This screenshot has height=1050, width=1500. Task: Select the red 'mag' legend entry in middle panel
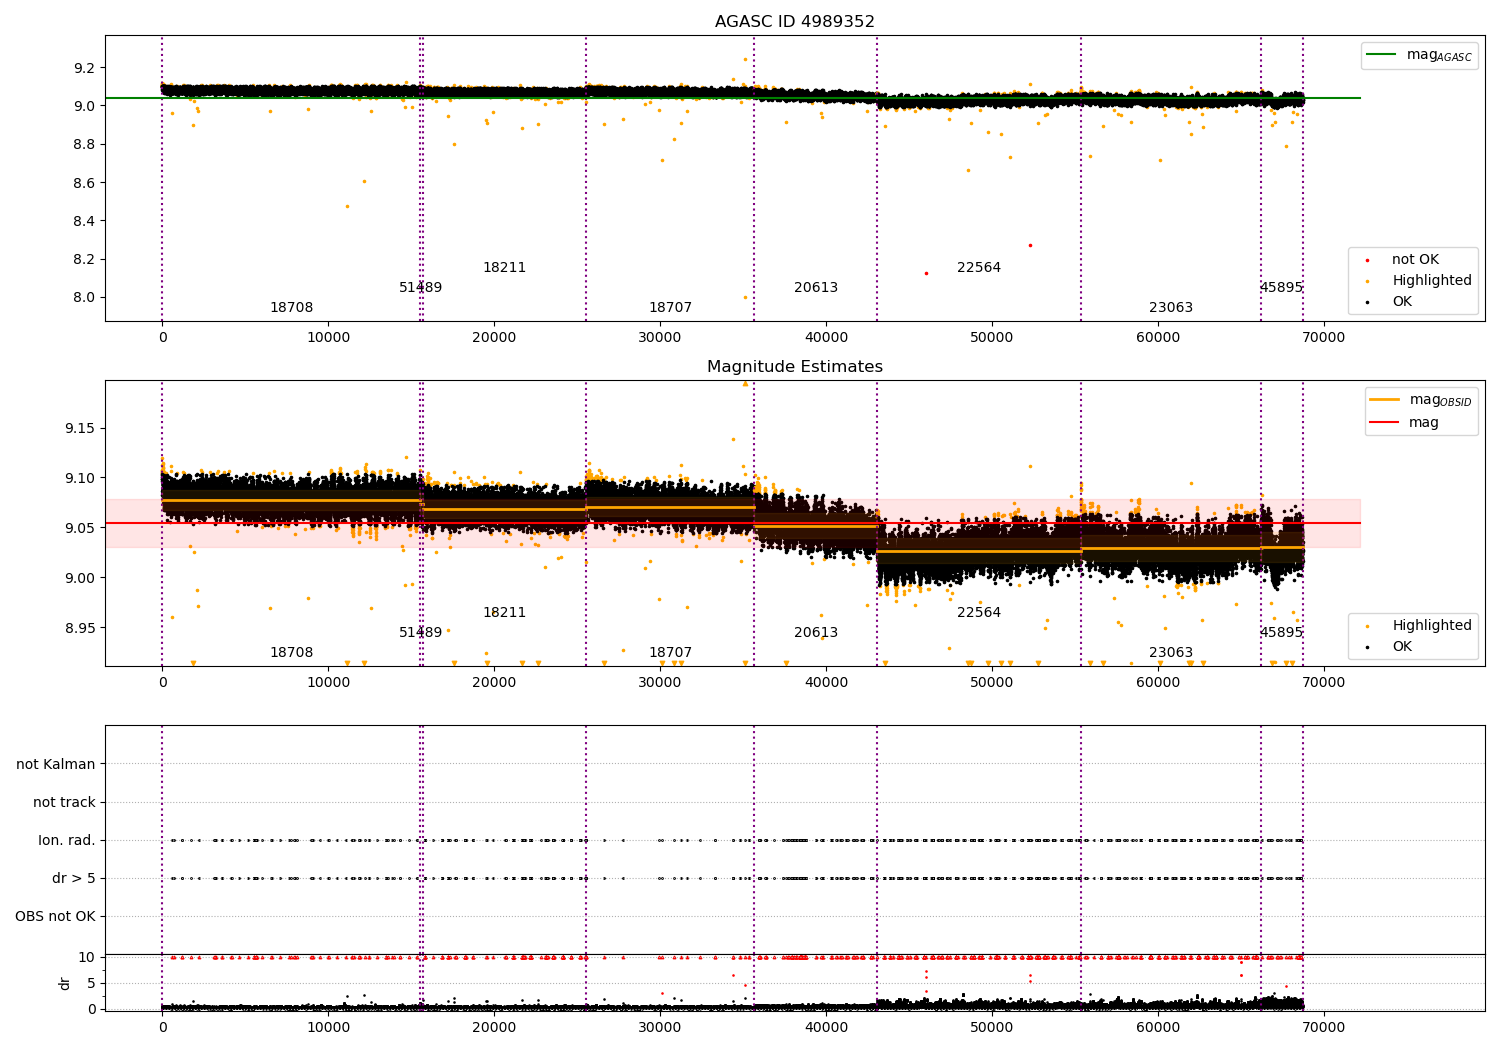pos(1404,423)
